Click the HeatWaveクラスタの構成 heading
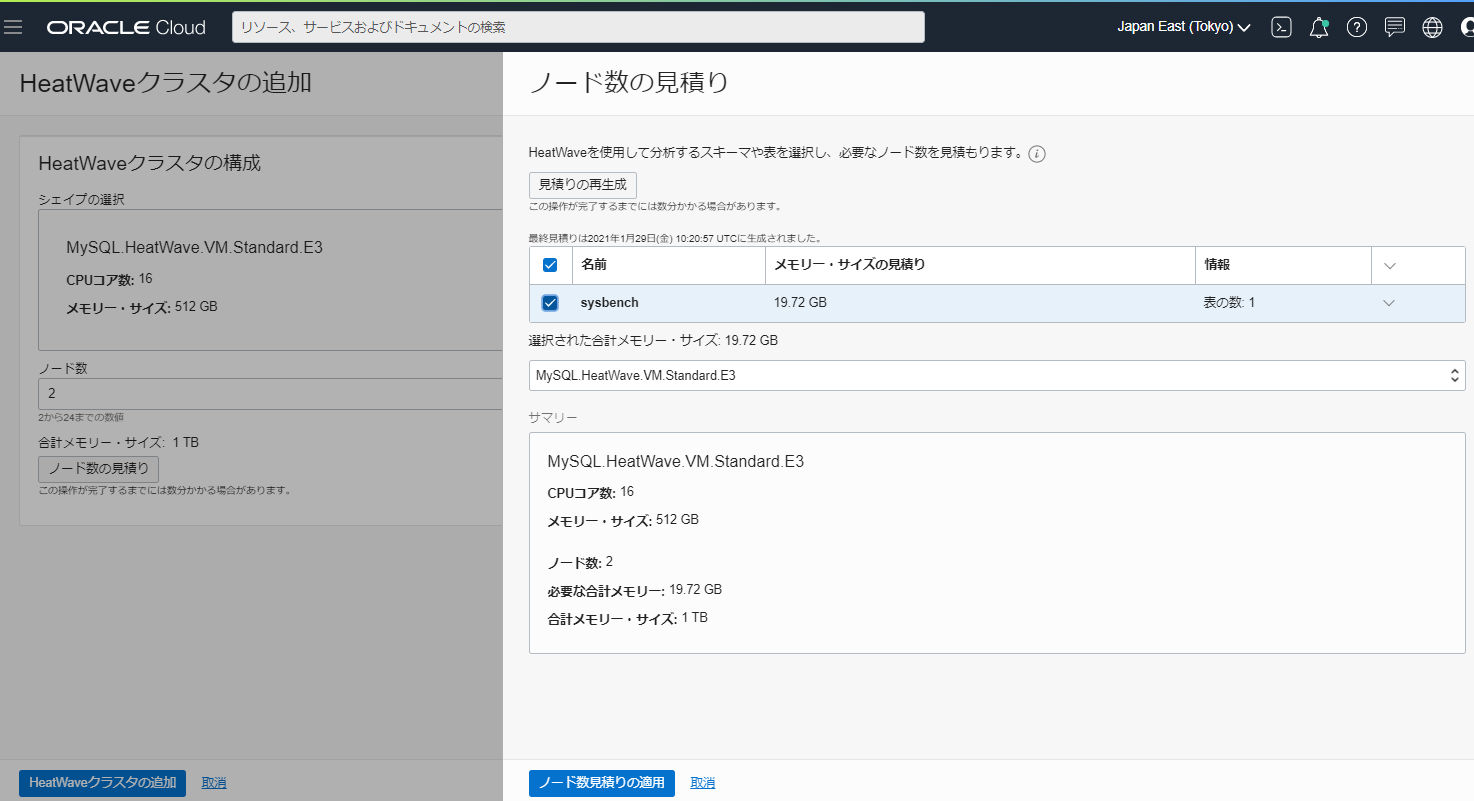Image resolution: width=1474 pixels, height=801 pixels. coord(150,163)
